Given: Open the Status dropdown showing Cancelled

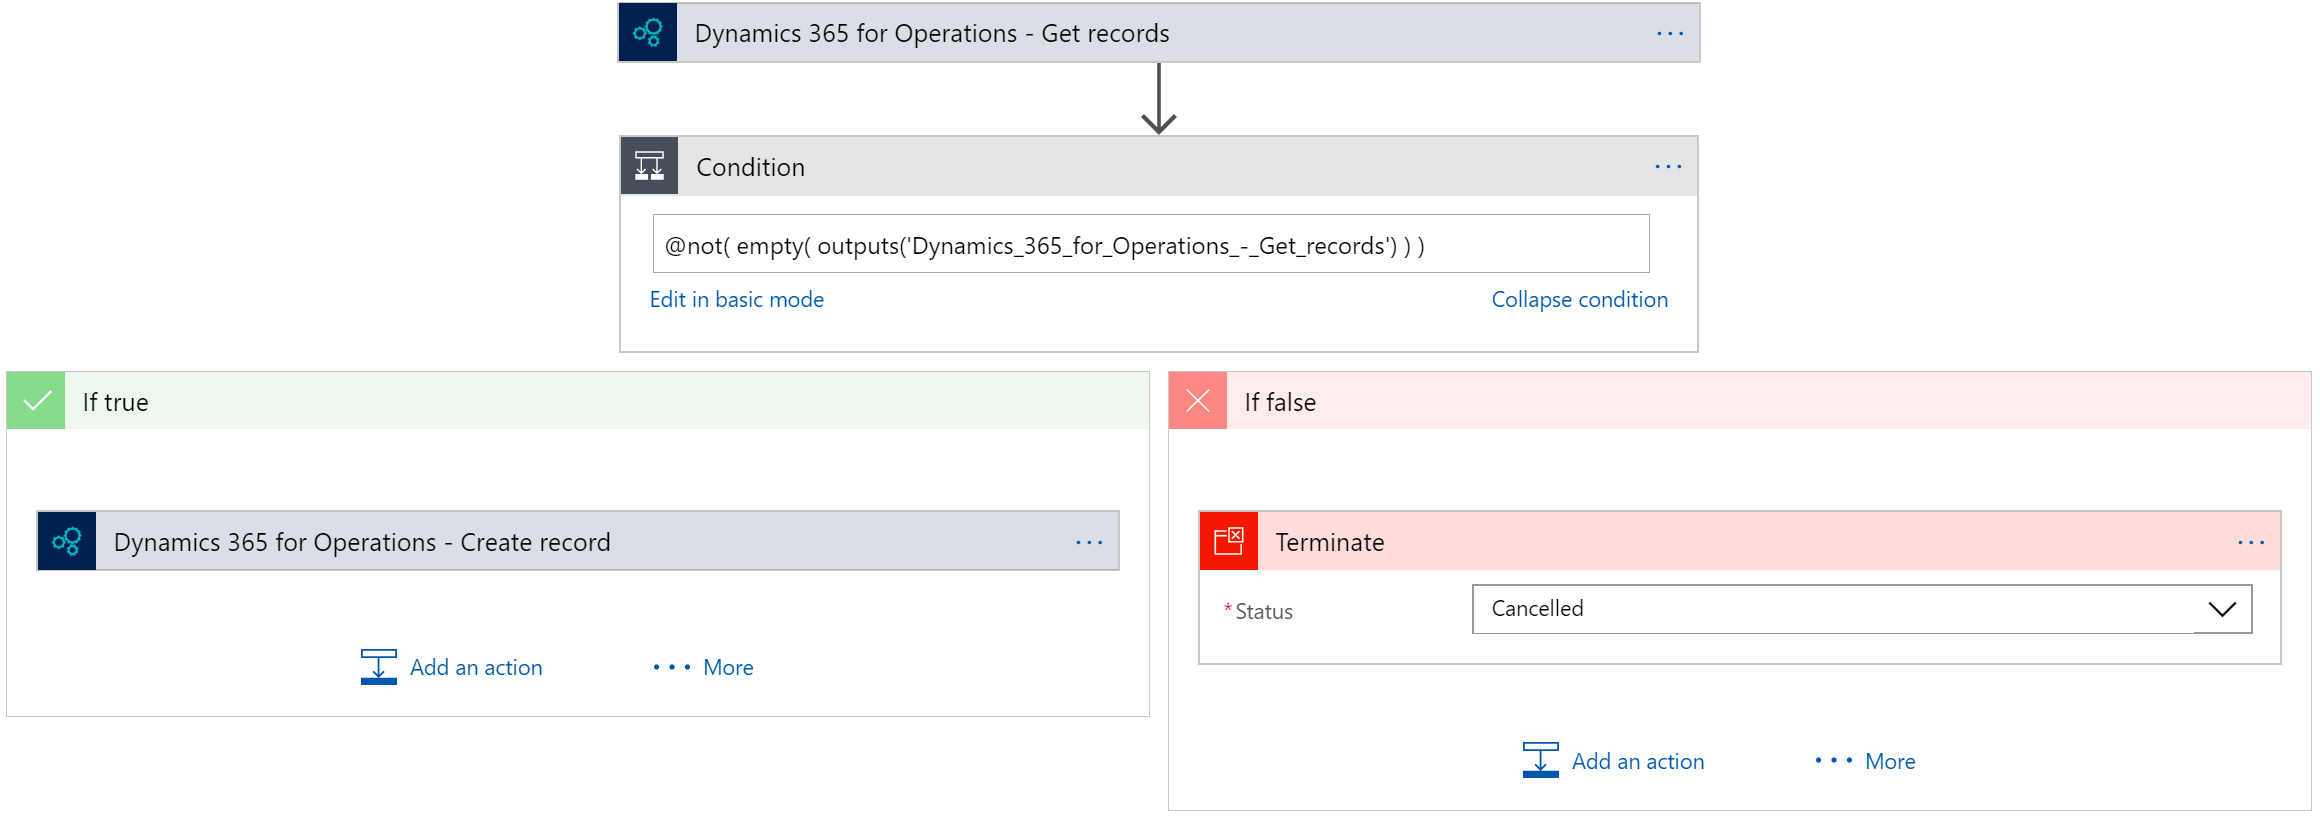Looking at the screenshot, I should click(1862, 609).
